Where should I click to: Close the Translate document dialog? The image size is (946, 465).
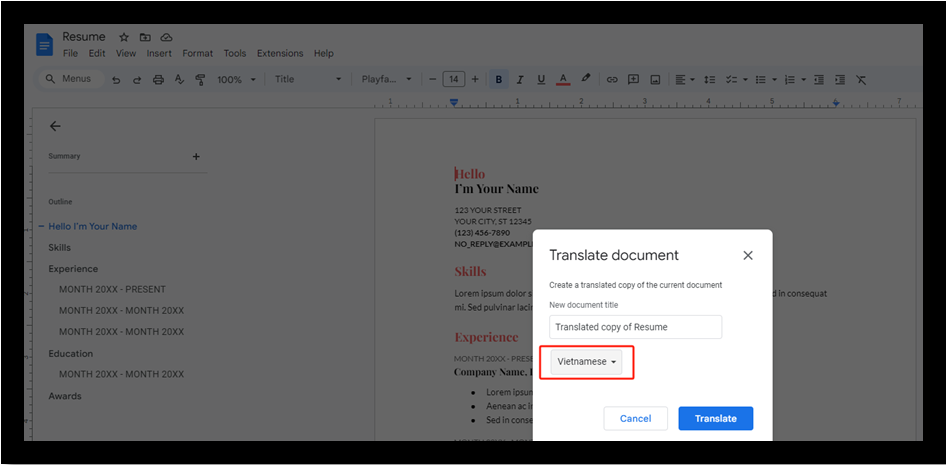click(748, 255)
